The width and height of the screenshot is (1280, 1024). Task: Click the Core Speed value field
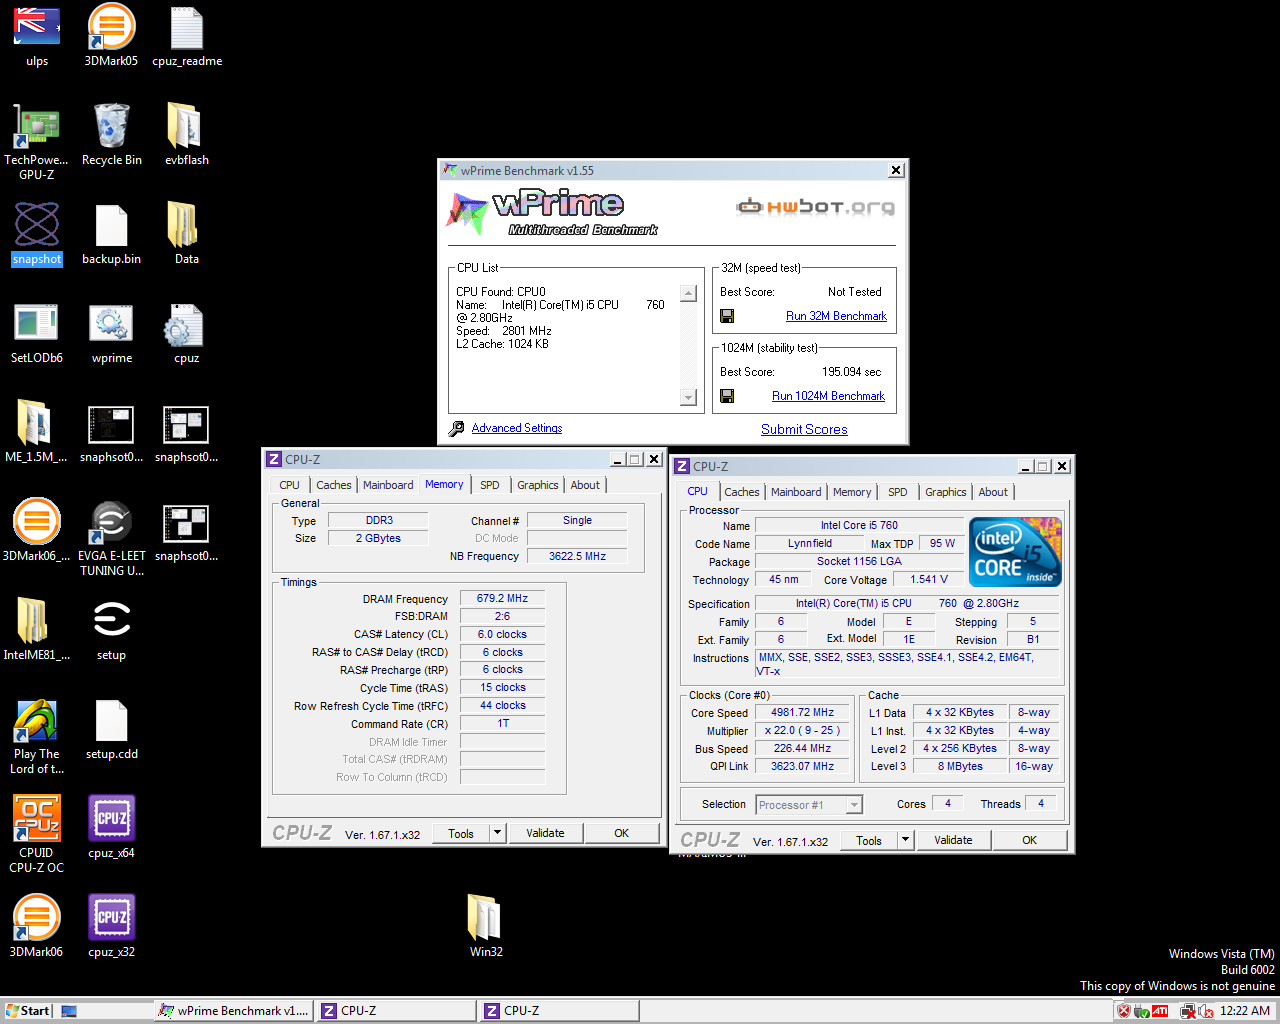(x=802, y=713)
